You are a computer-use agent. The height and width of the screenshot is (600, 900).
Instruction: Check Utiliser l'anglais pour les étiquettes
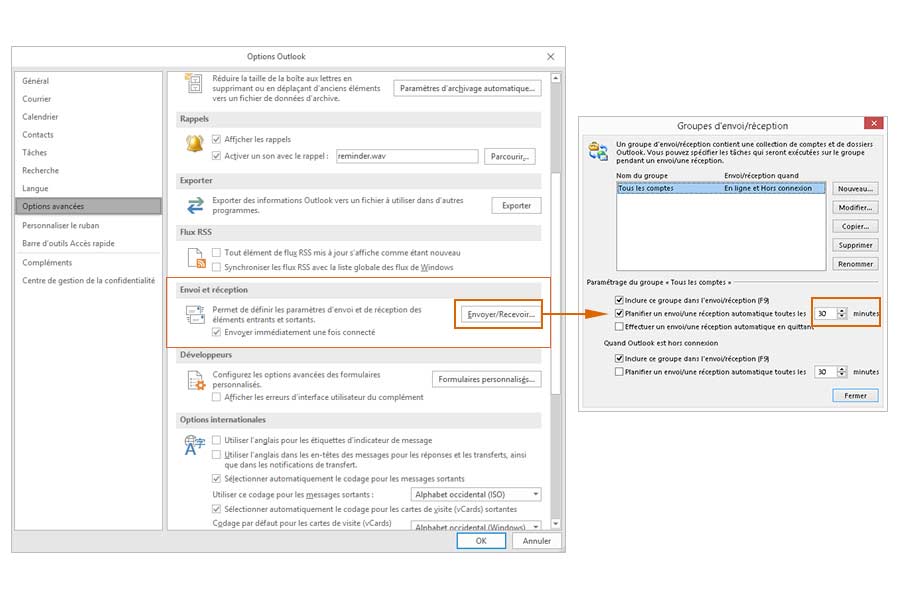(x=216, y=440)
